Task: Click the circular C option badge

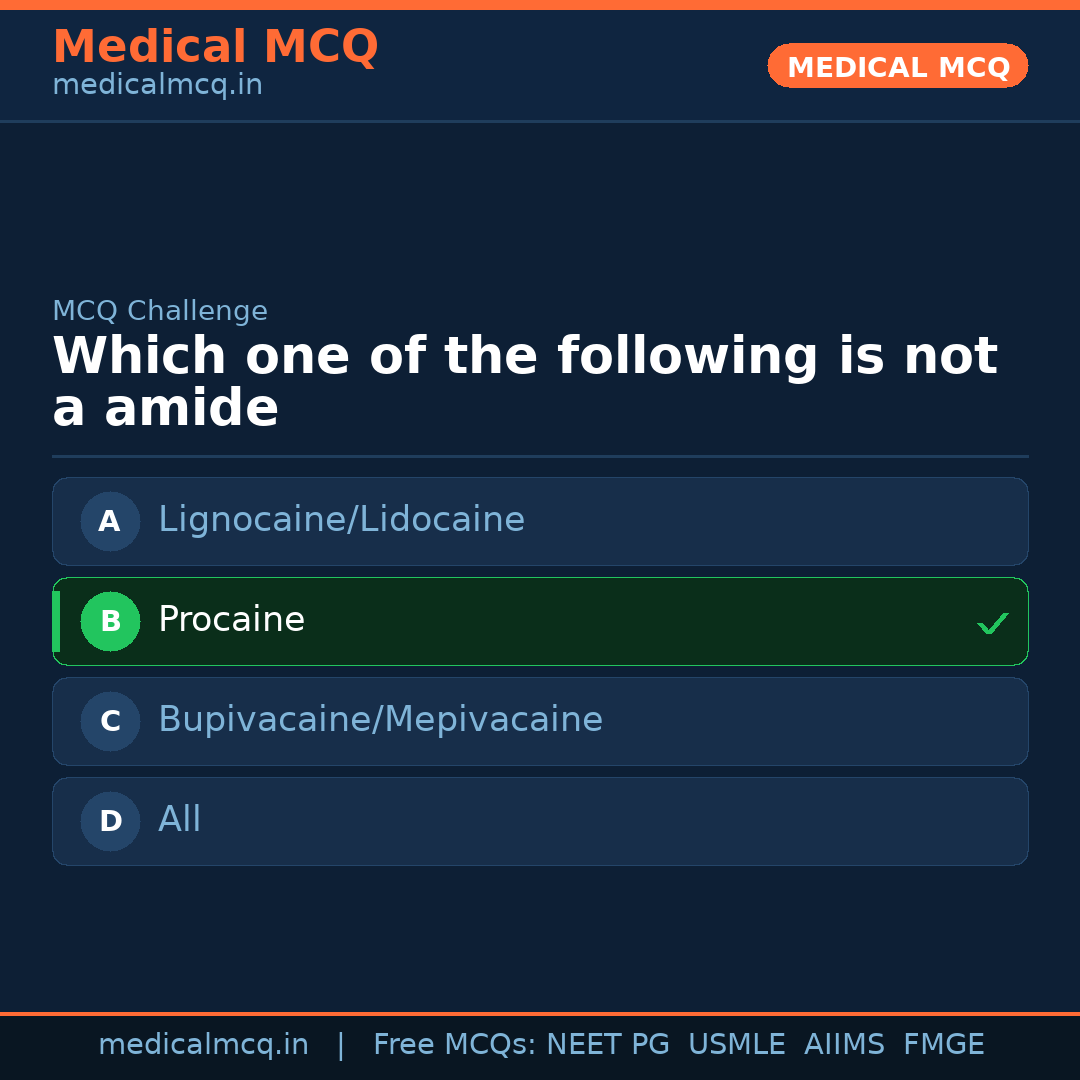Action: 110,721
